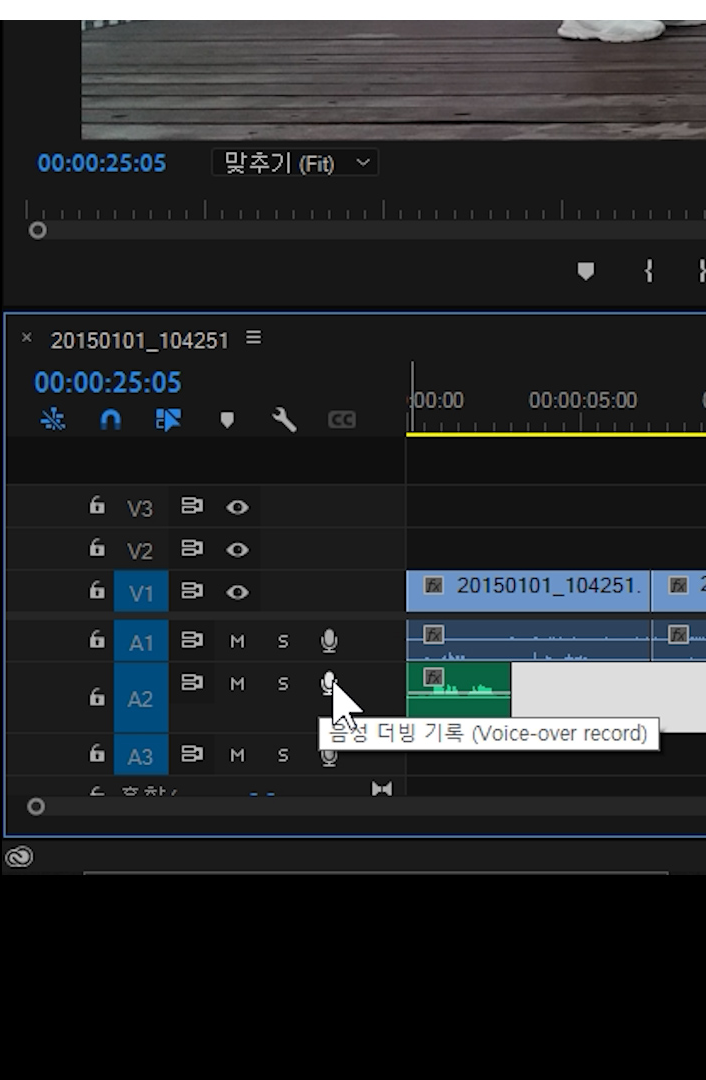Viewport: 706px width, 1080px height.
Task: Toggle the CC caption track options
Action: 342,419
